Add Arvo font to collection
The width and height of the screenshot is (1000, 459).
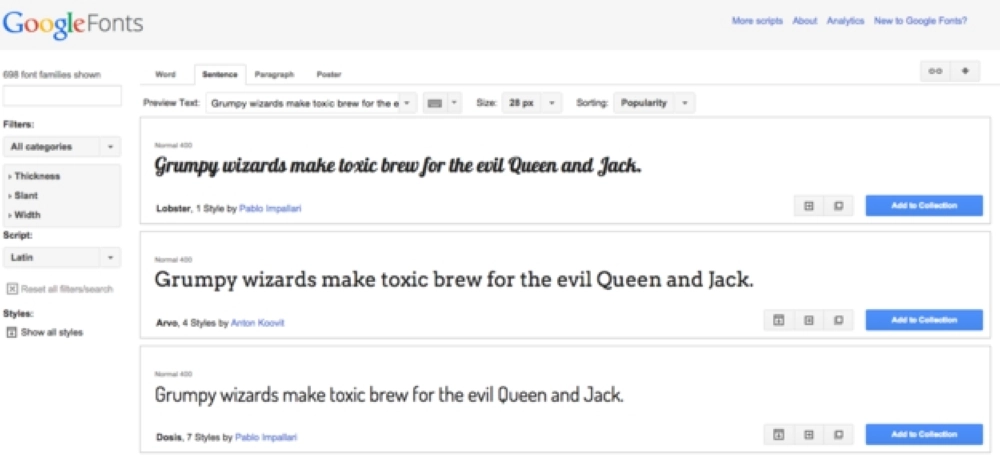point(924,320)
